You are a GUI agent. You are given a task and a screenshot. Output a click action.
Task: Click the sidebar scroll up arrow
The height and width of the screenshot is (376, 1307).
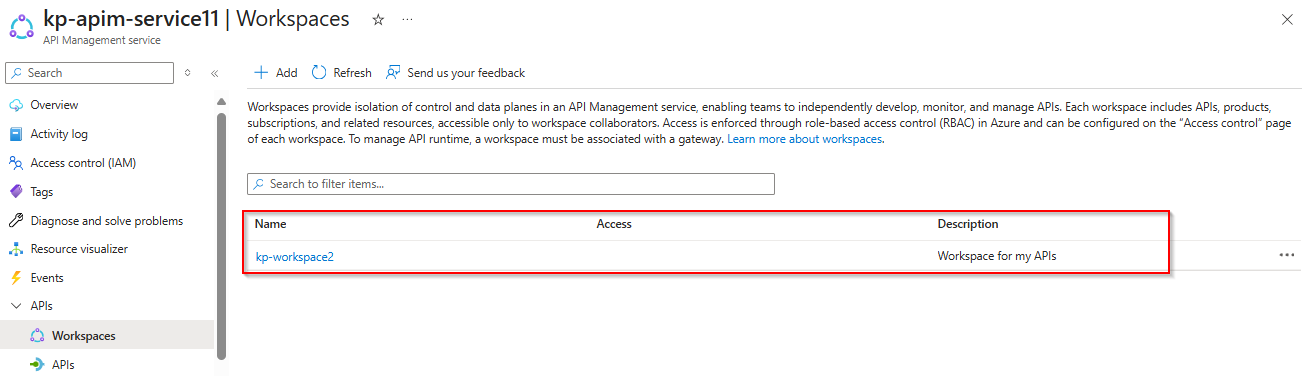pyautogui.click(x=221, y=101)
